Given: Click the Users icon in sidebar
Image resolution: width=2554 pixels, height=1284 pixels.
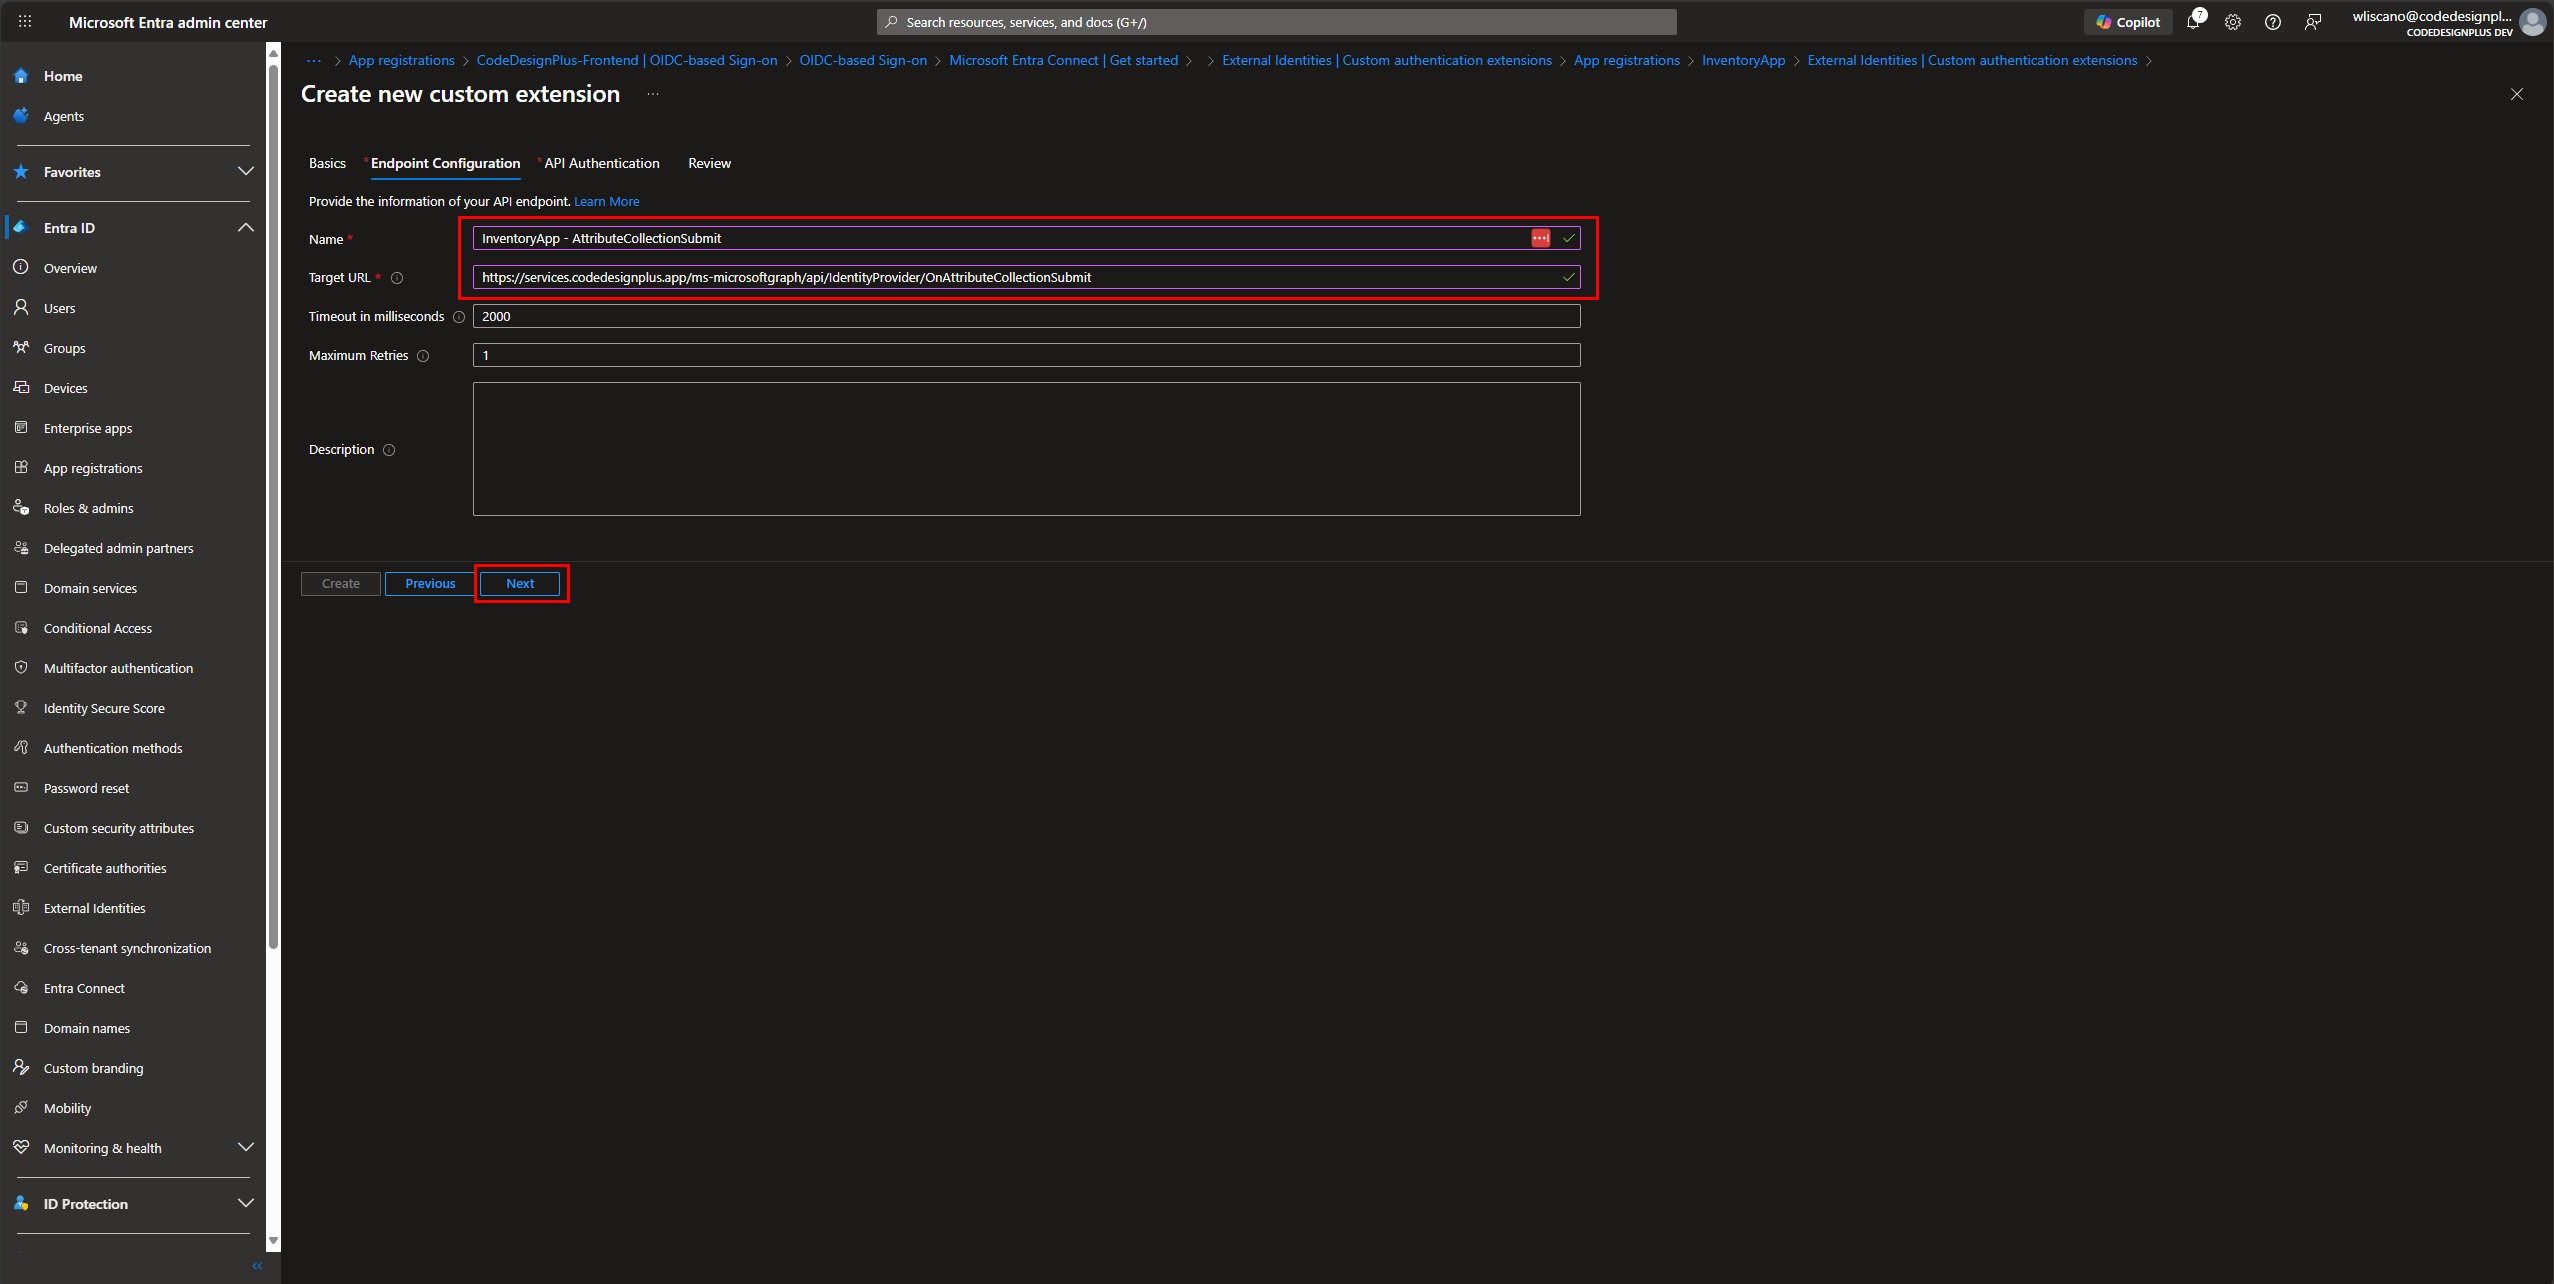Looking at the screenshot, I should pyautogui.click(x=21, y=308).
